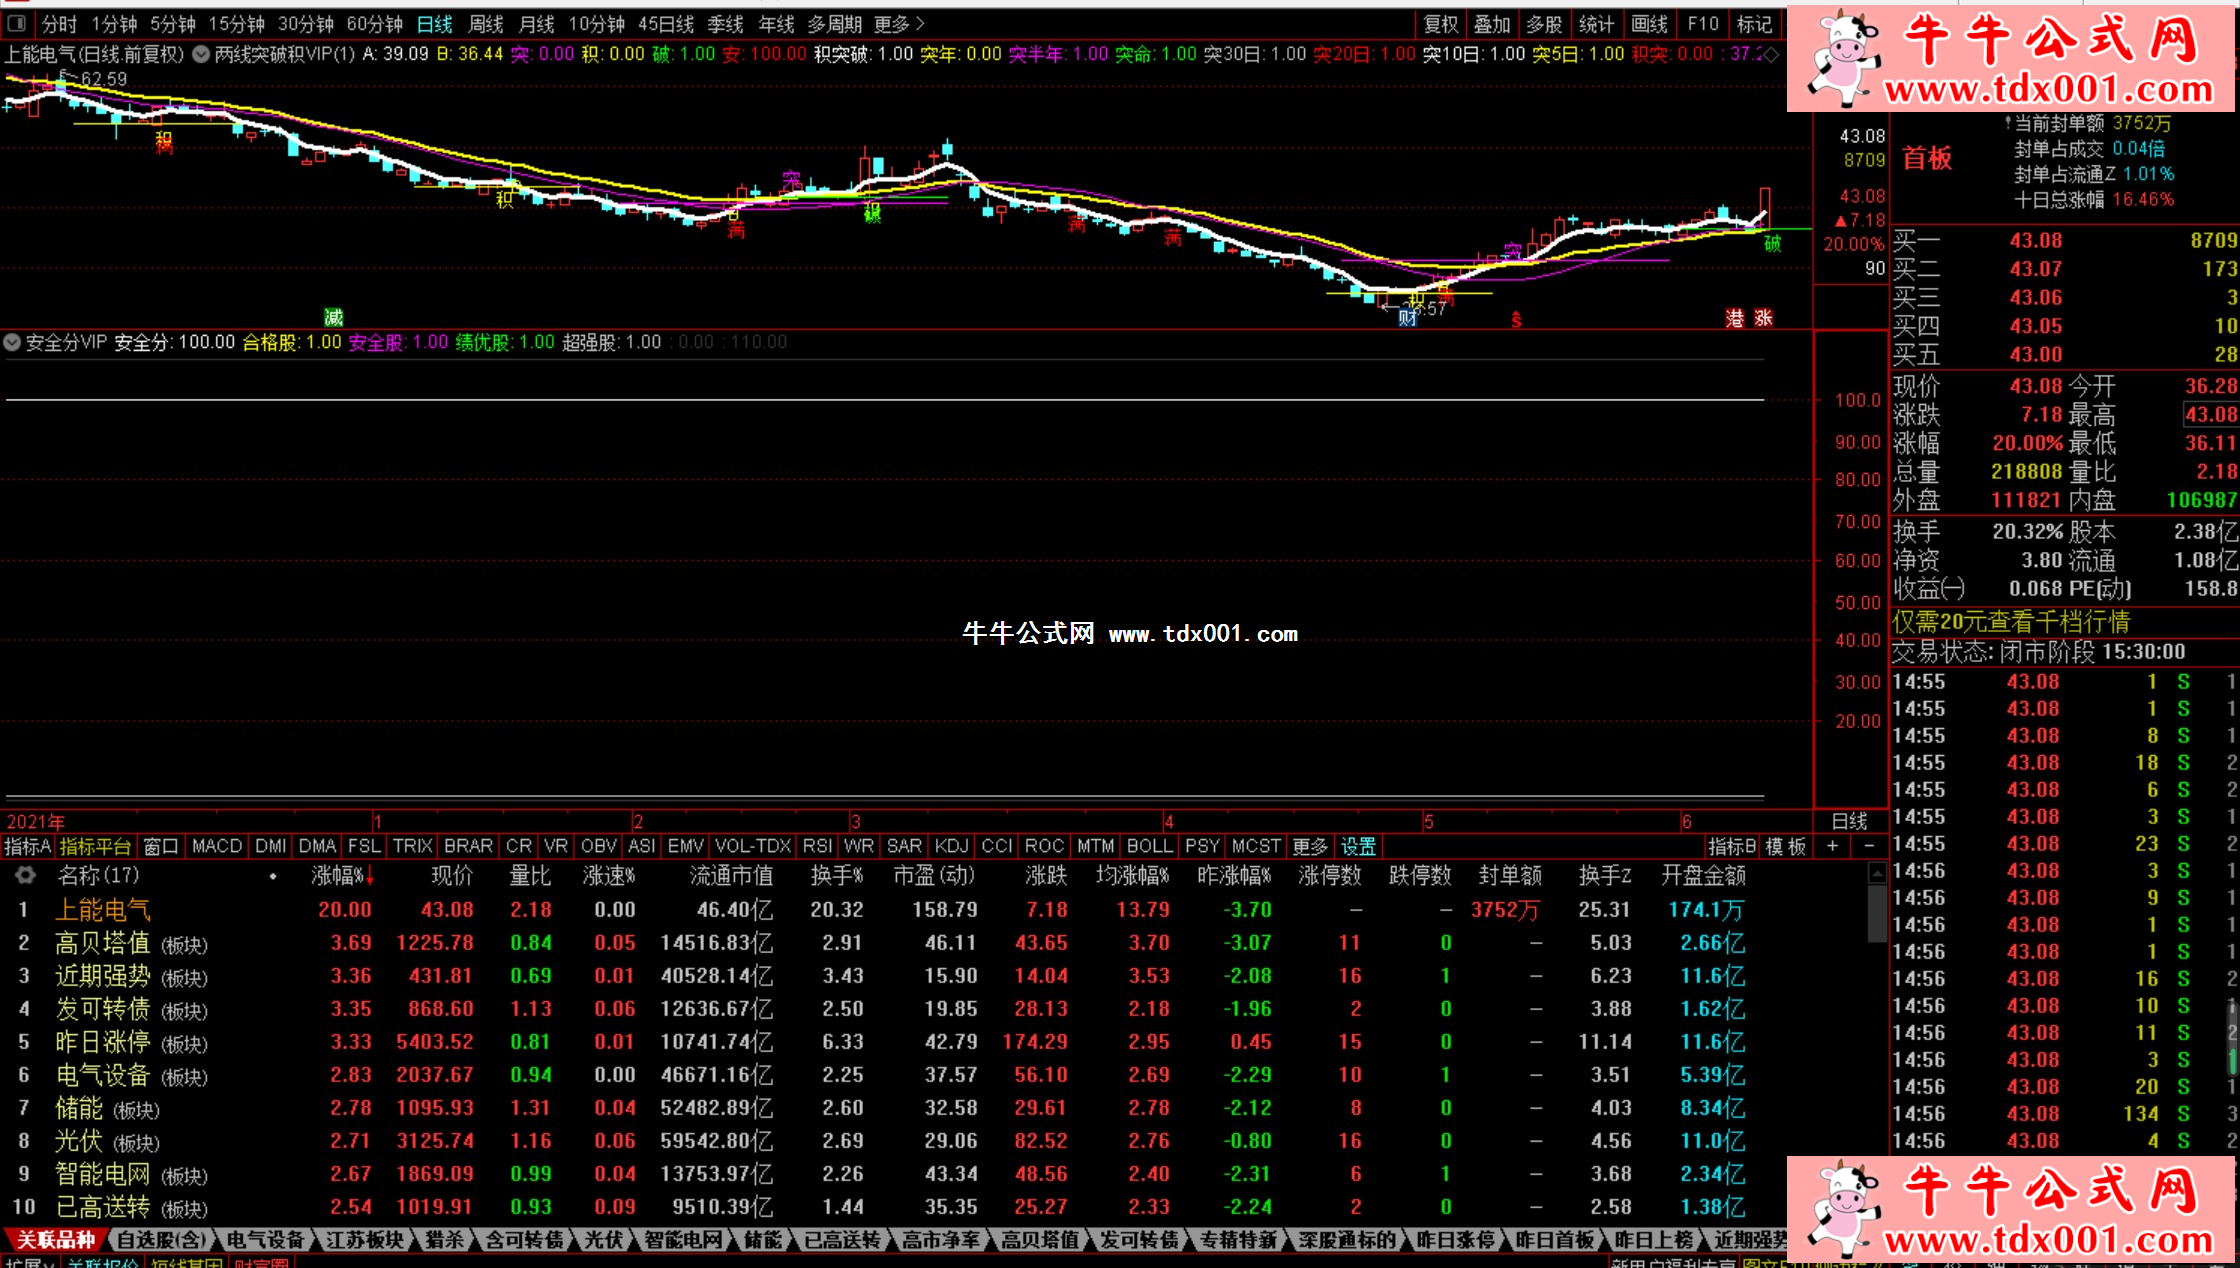Sort by 涨幅% column header
The width and height of the screenshot is (2240, 1268).
pos(342,875)
